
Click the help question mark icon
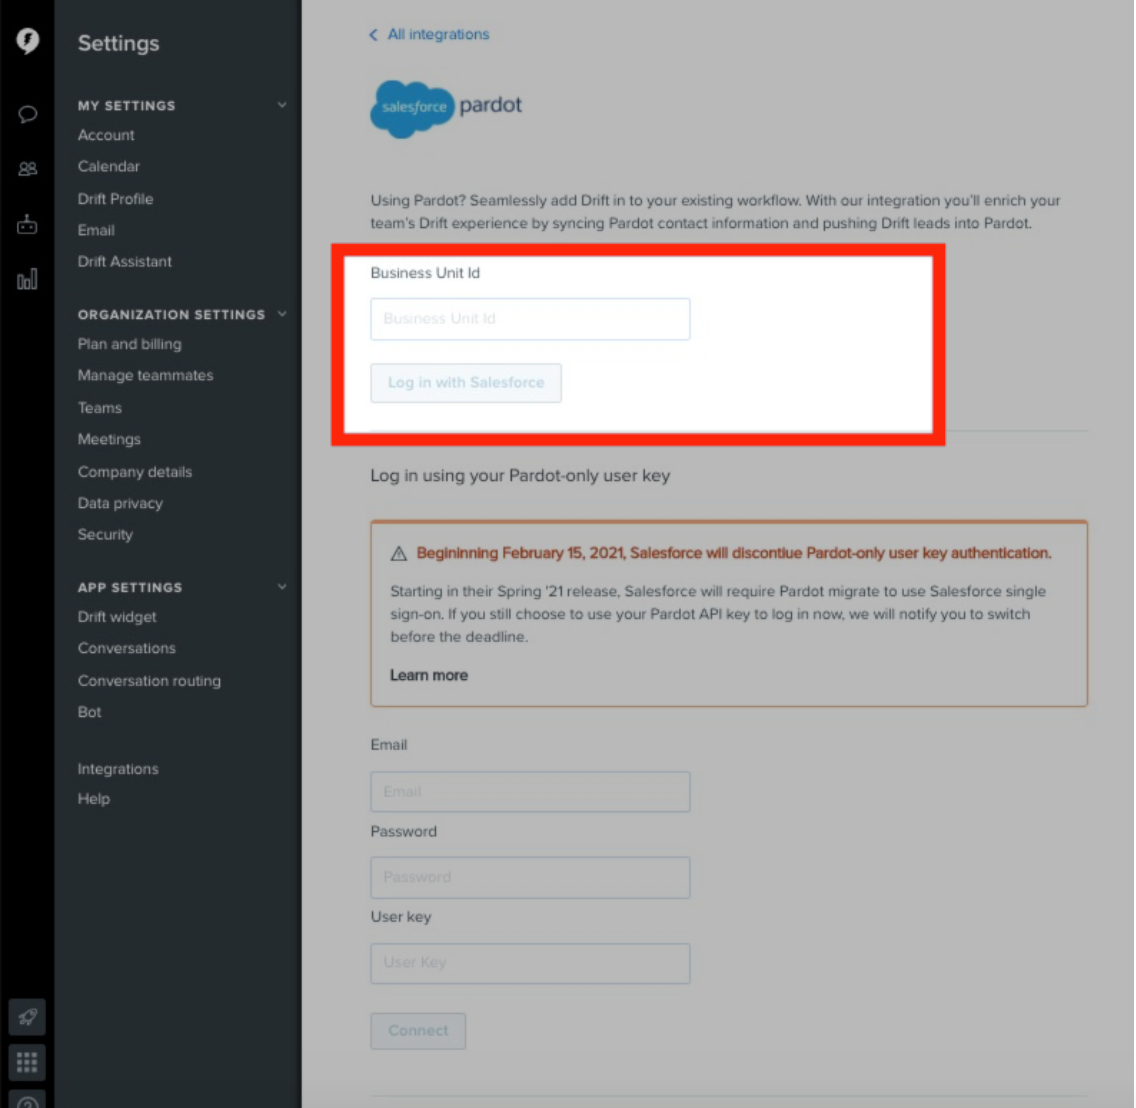(x=28, y=1101)
